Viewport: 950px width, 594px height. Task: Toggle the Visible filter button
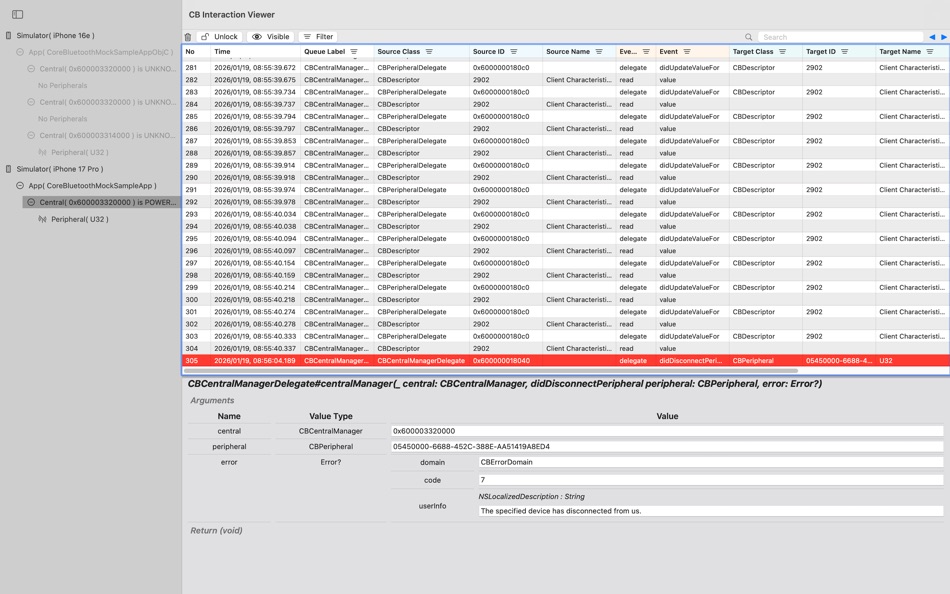click(272, 36)
